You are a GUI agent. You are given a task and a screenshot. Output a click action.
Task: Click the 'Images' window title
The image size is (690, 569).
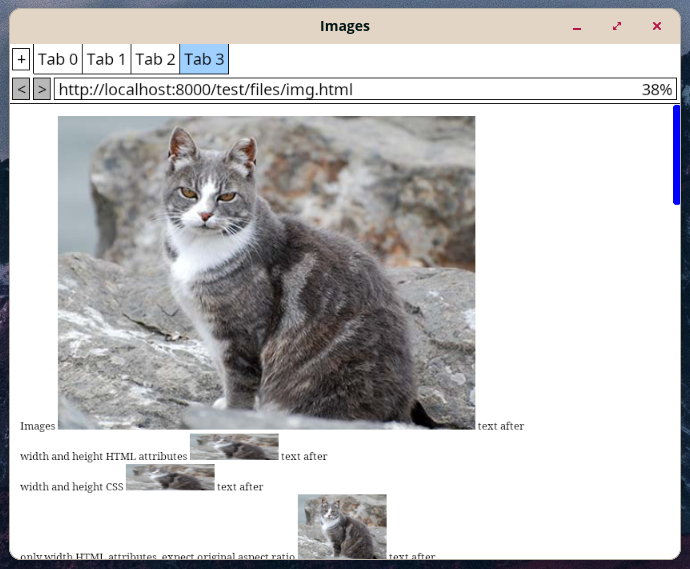click(x=345, y=26)
